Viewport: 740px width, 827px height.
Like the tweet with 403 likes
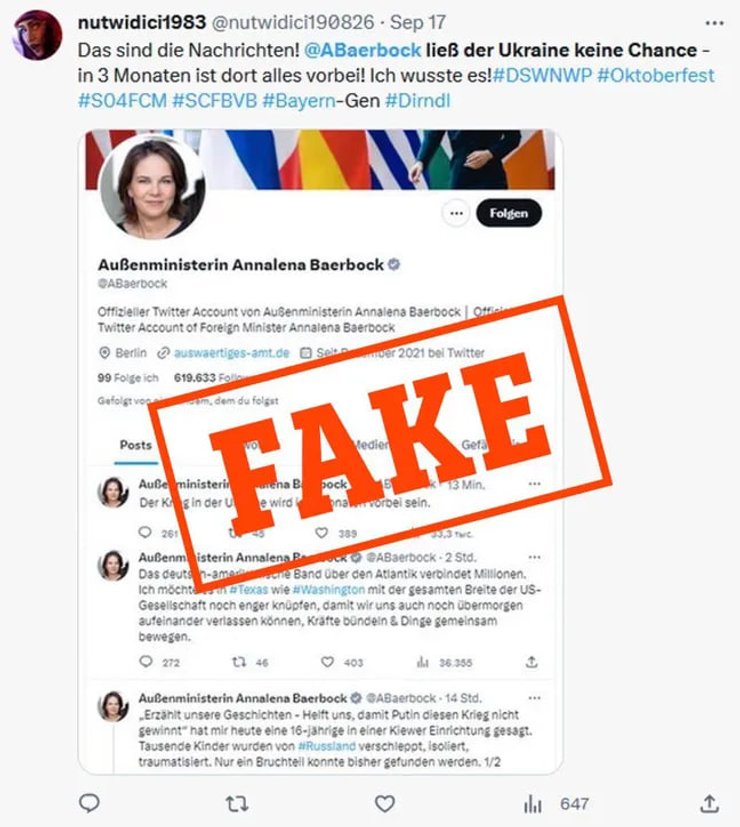[x=328, y=661]
